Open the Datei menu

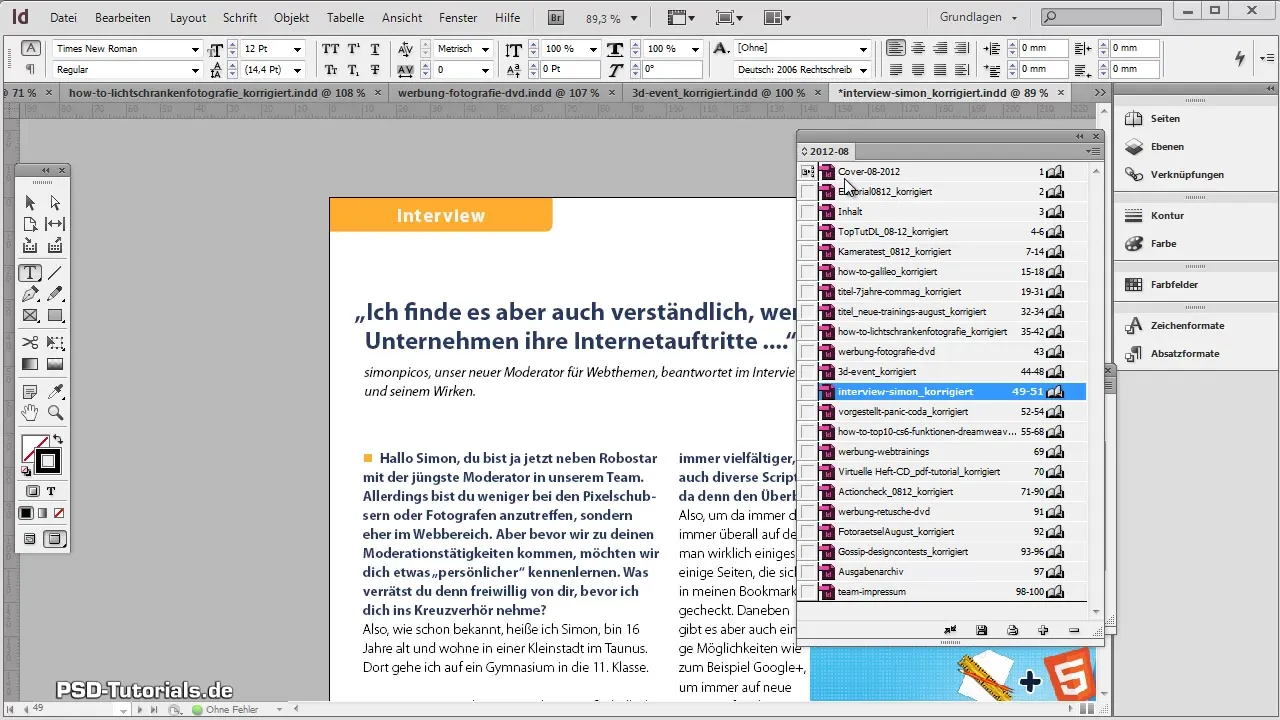click(x=63, y=18)
